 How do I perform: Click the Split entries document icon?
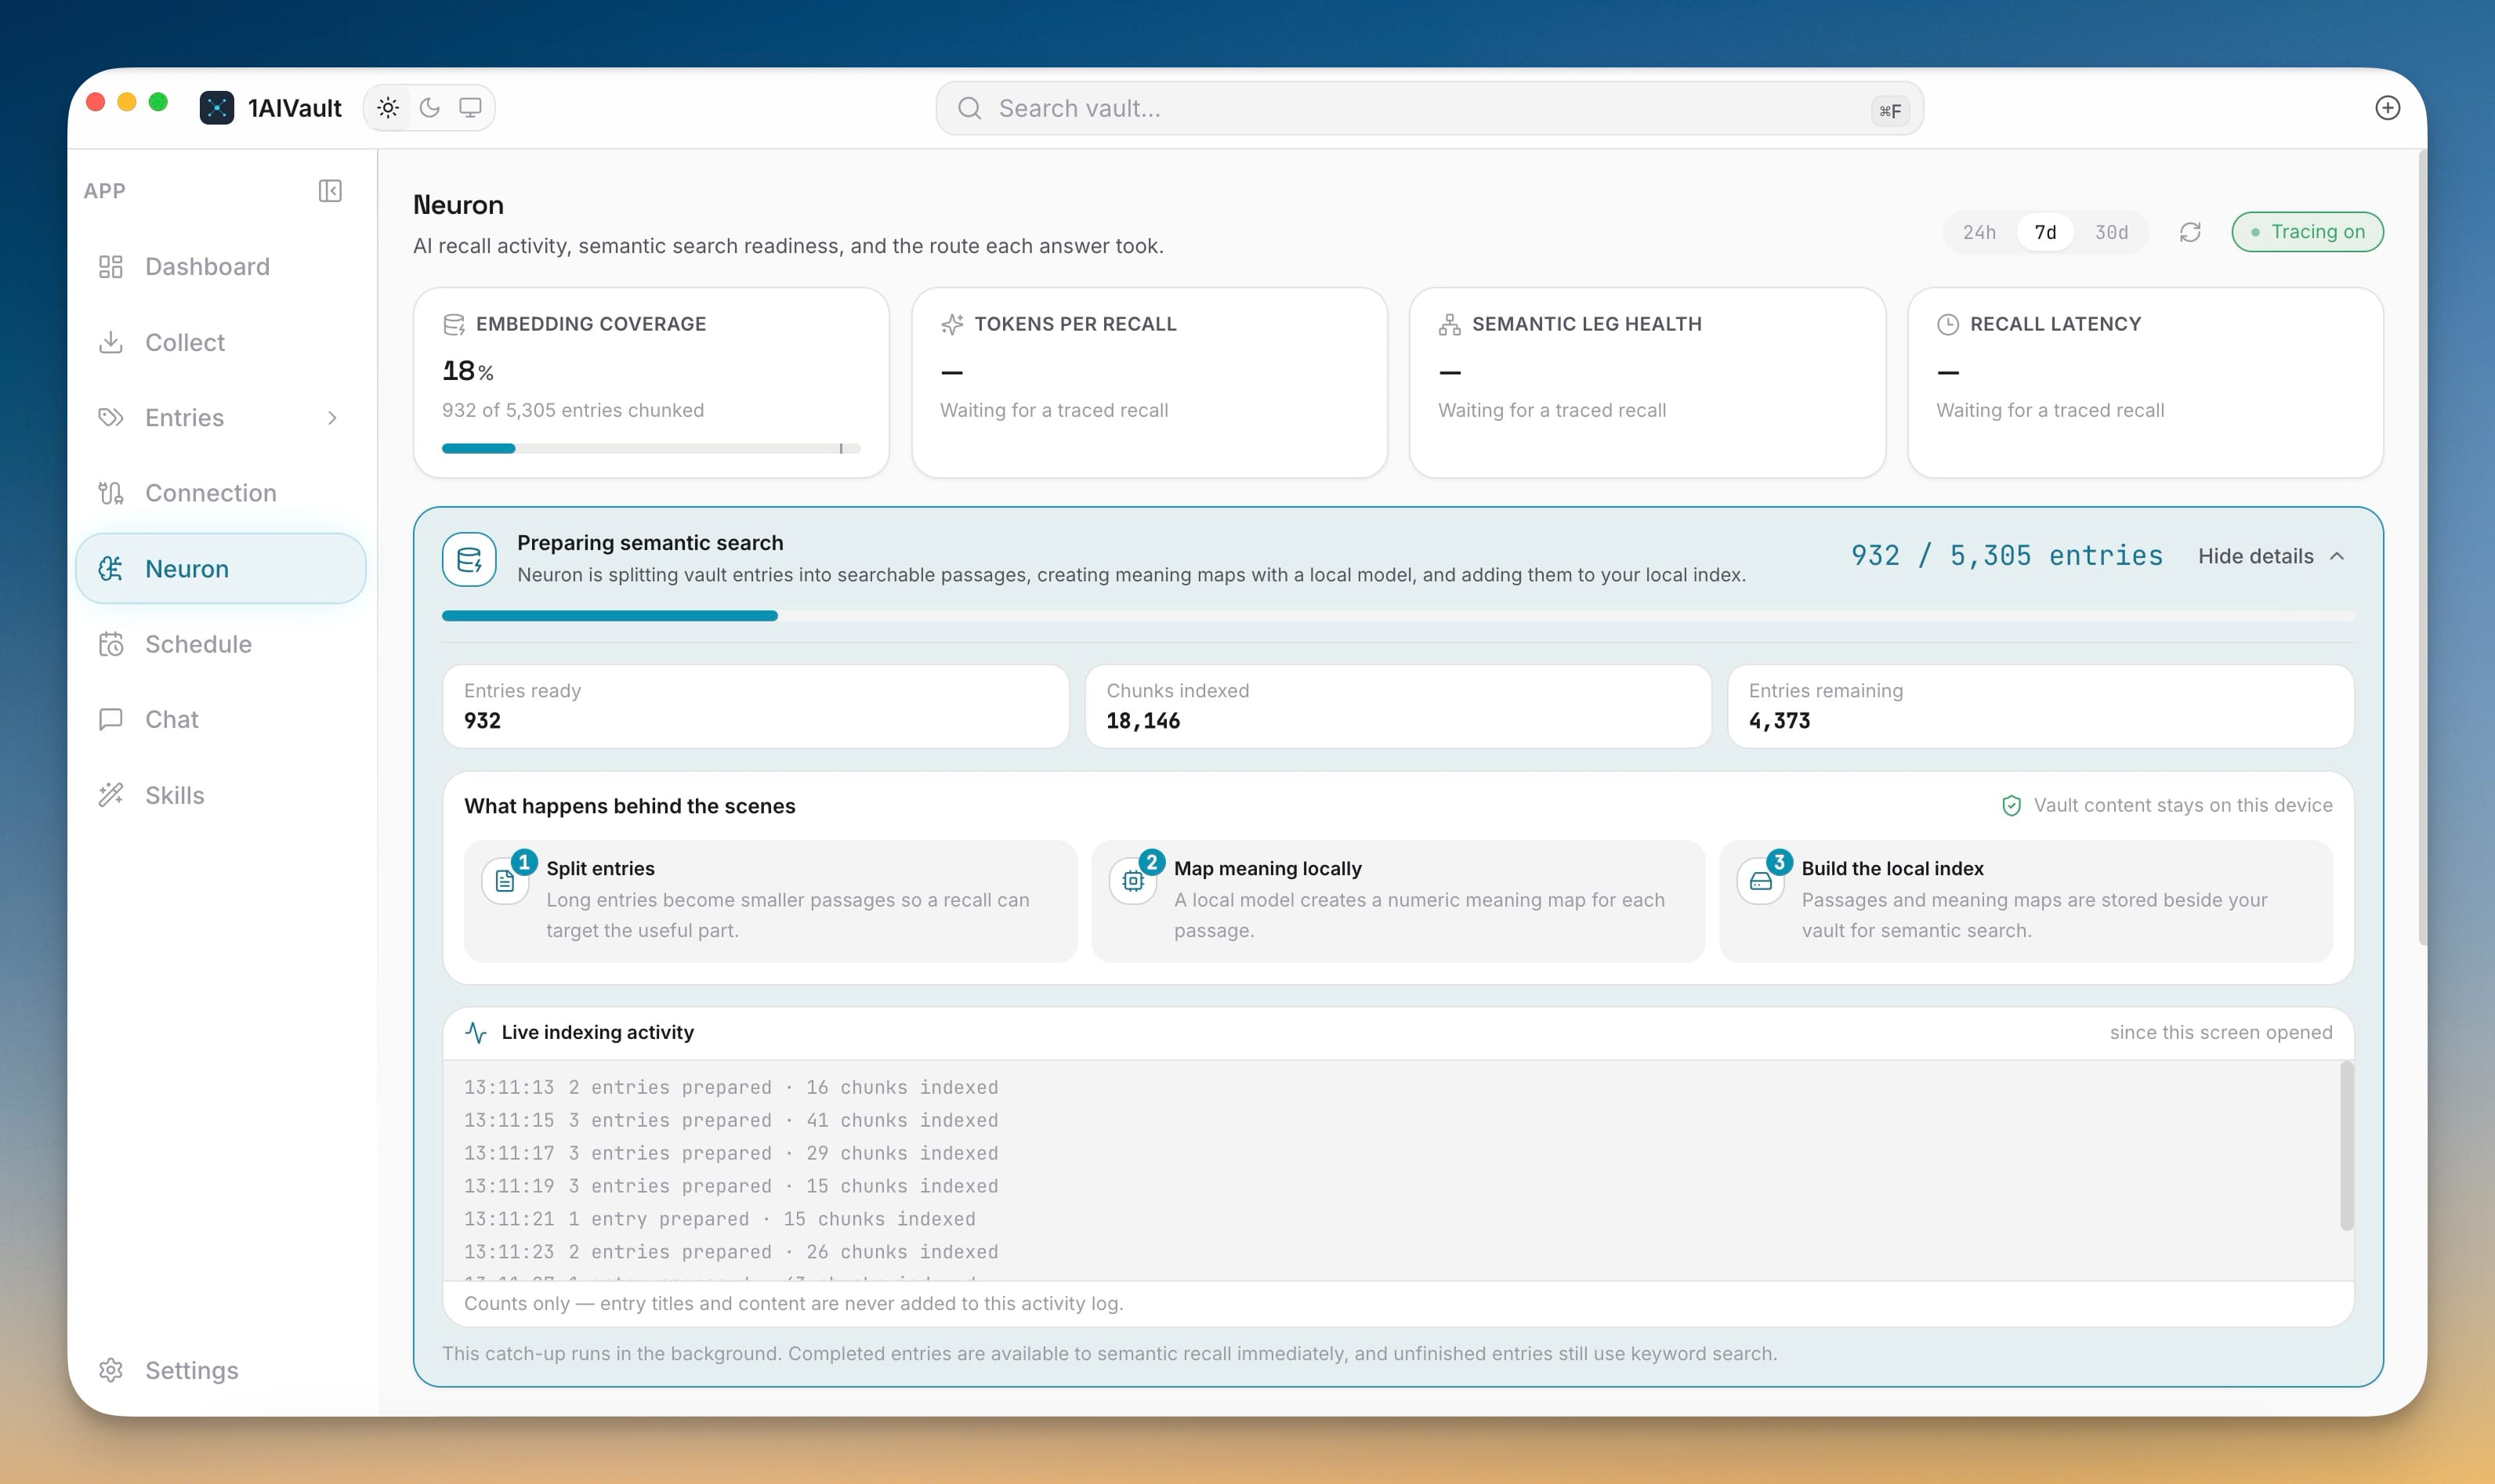pyautogui.click(x=505, y=881)
